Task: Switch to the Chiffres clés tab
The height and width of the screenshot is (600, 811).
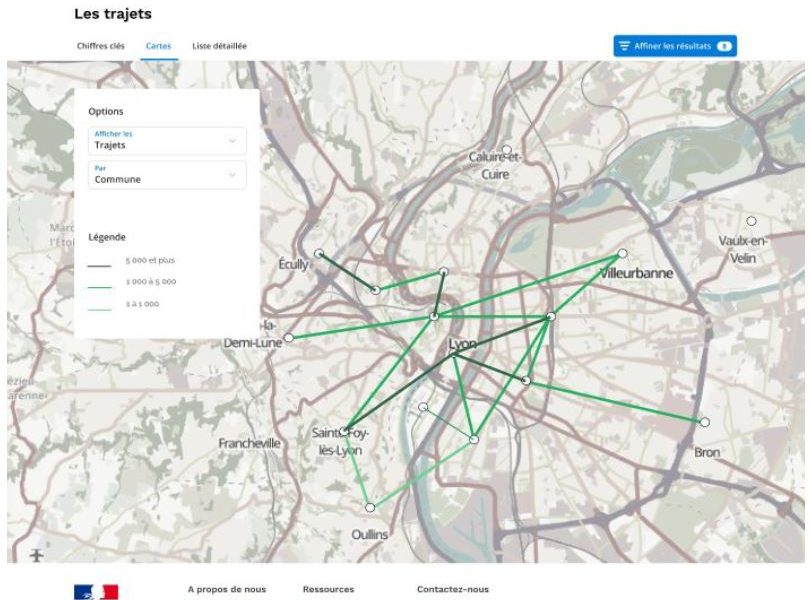Action: (x=101, y=46)
